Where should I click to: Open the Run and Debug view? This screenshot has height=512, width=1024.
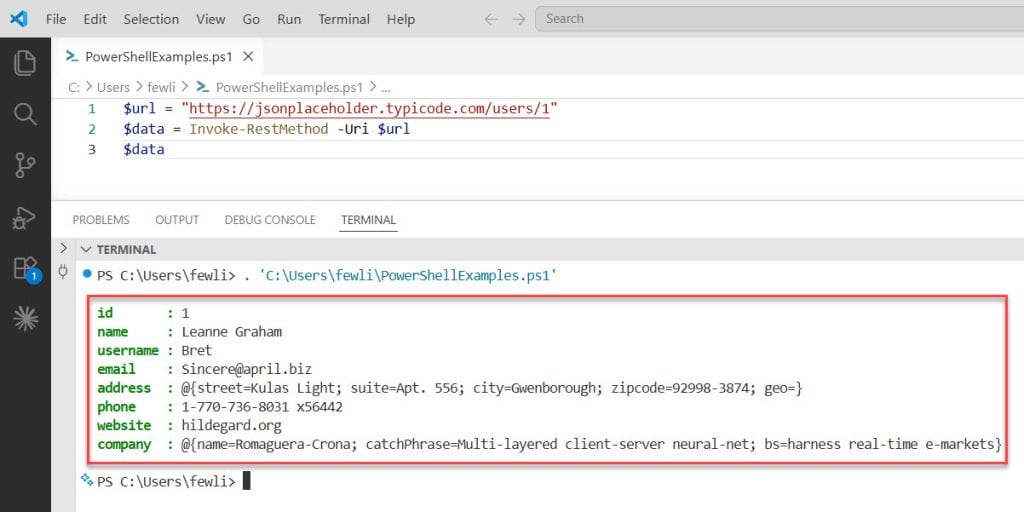(x=25, y=217)
